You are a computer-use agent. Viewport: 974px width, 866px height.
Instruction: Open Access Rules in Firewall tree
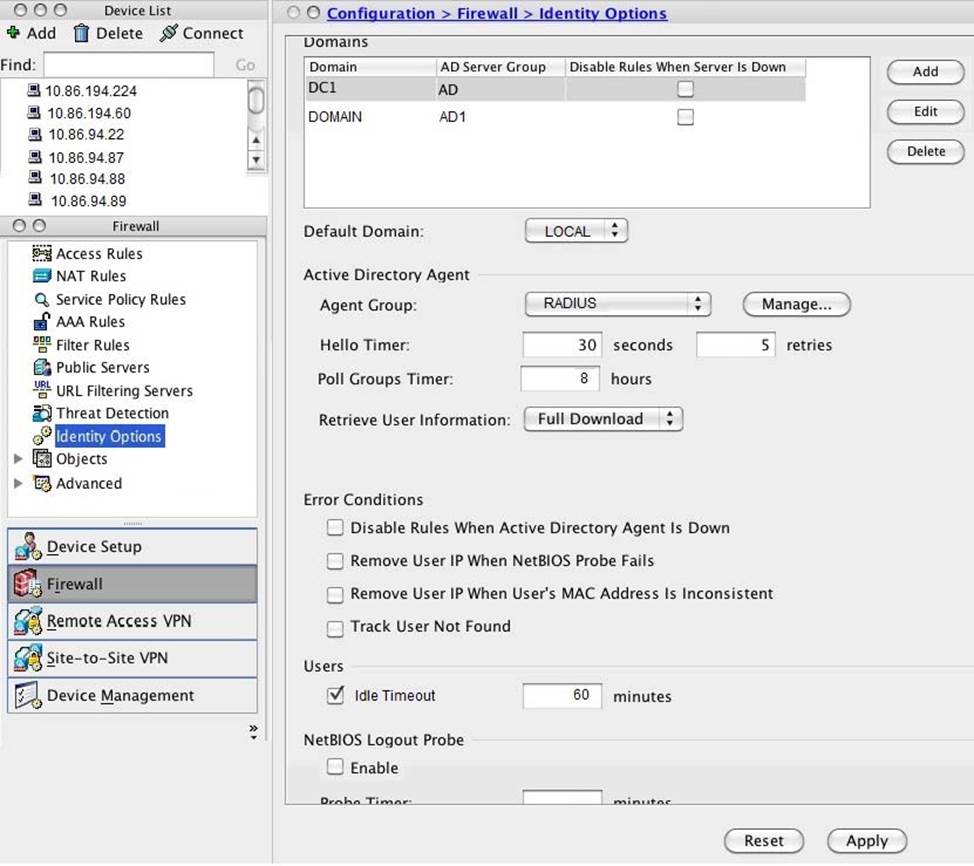pyautogui.click(x=98, y=254)
